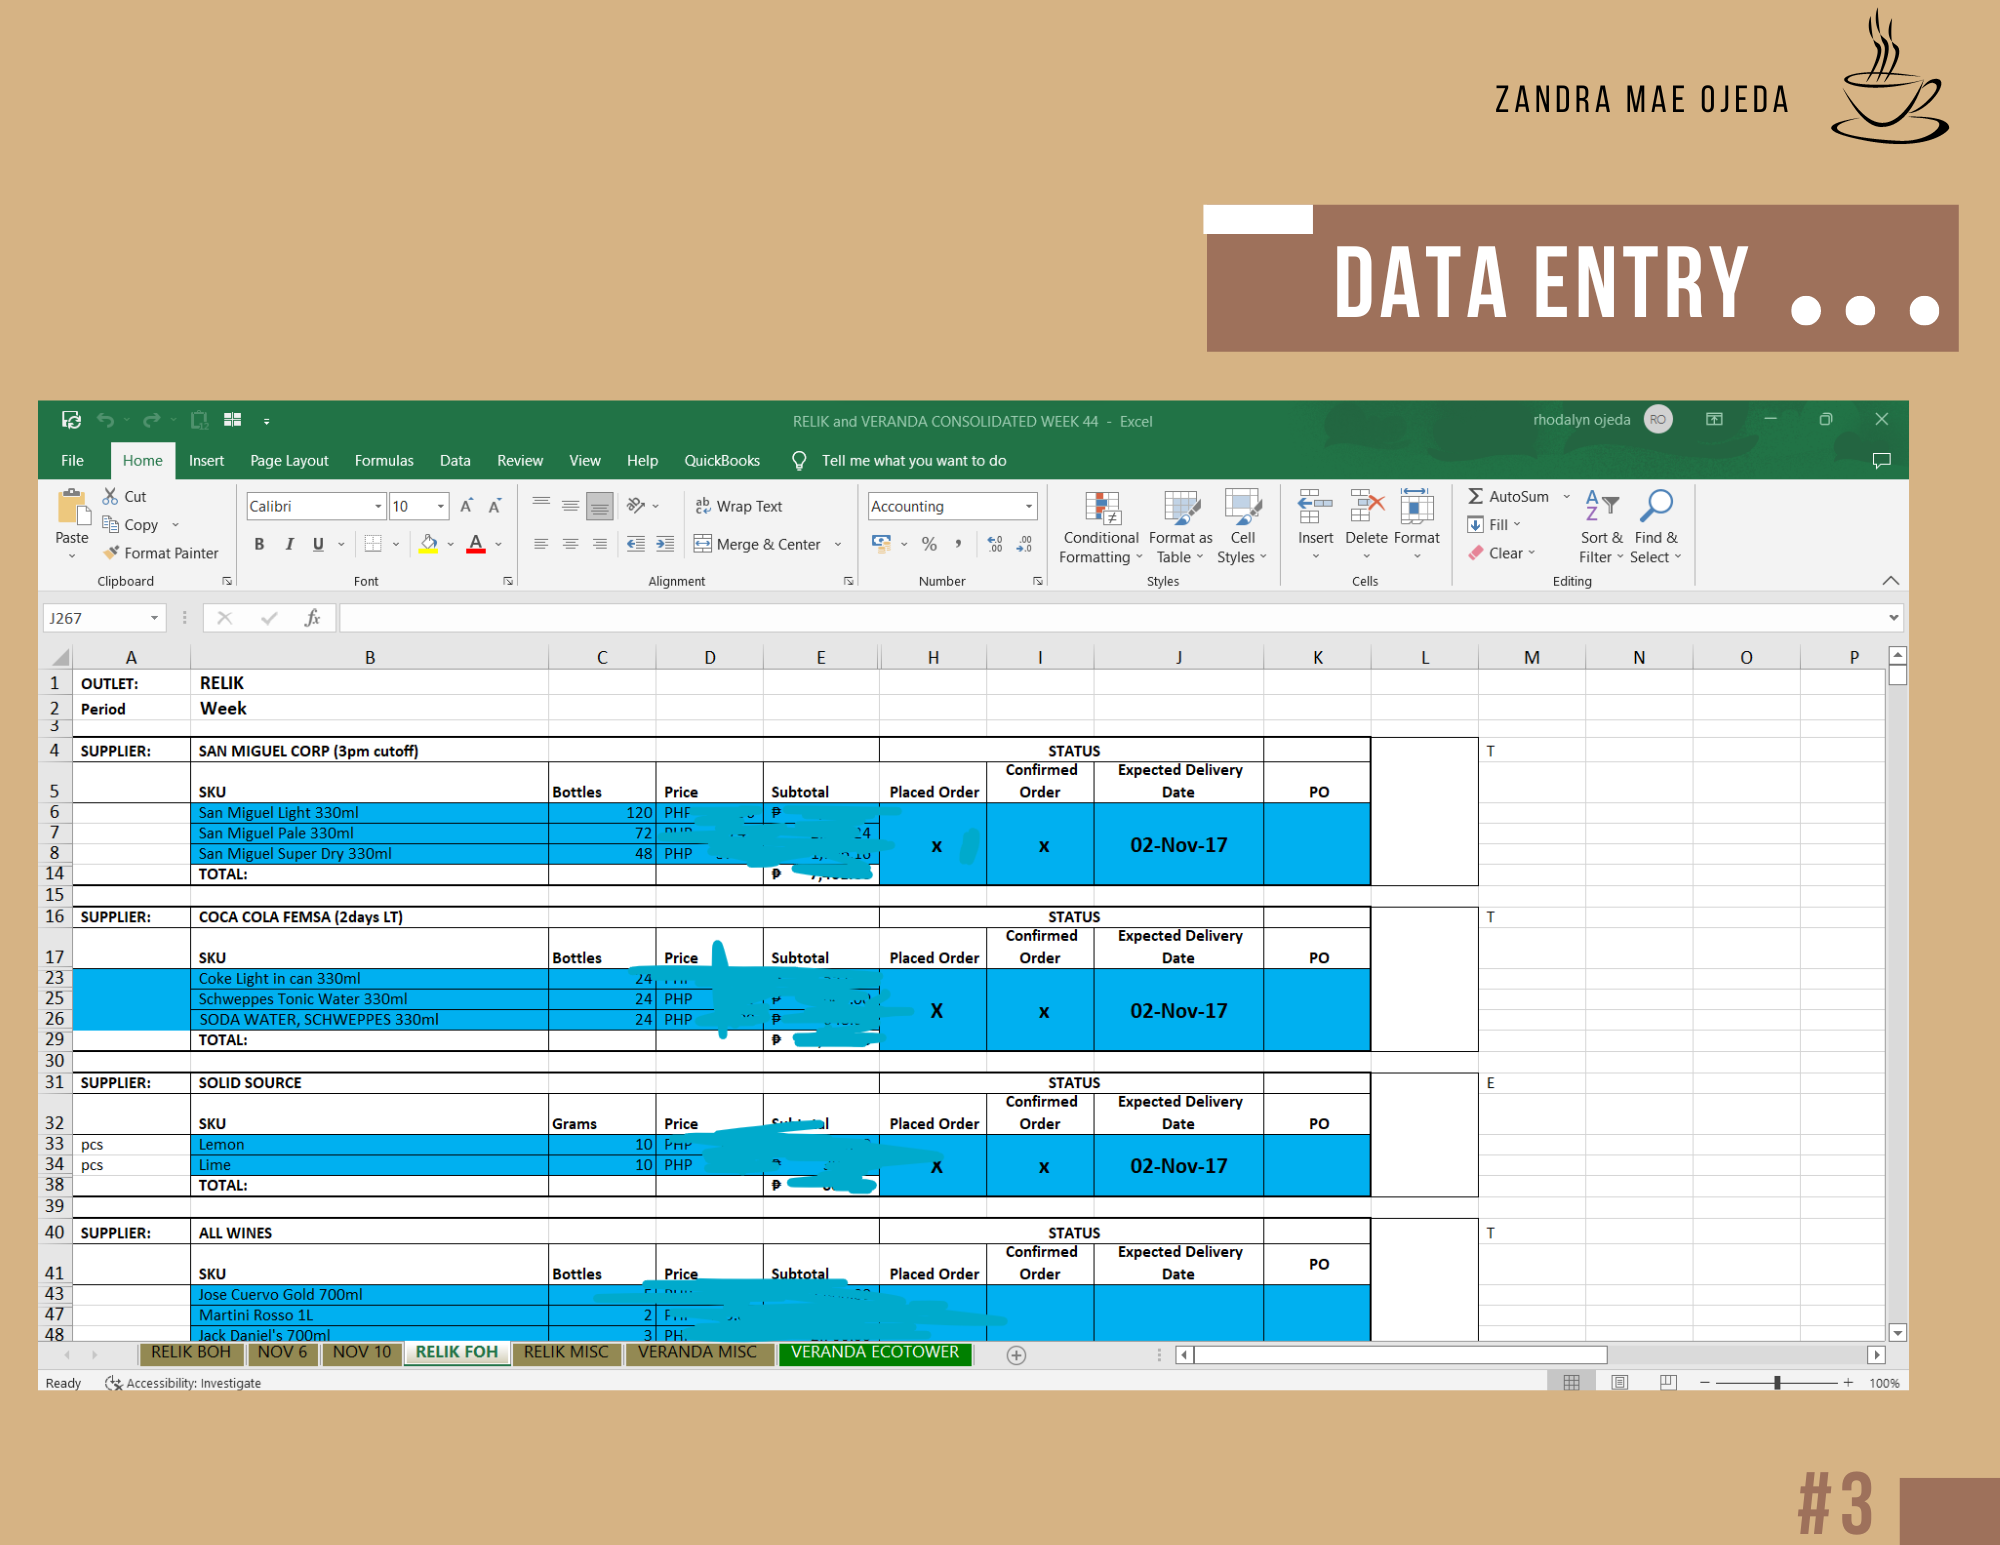Click the Clear button in Editing
2000x1545 pixels.
coord(1503,553)
